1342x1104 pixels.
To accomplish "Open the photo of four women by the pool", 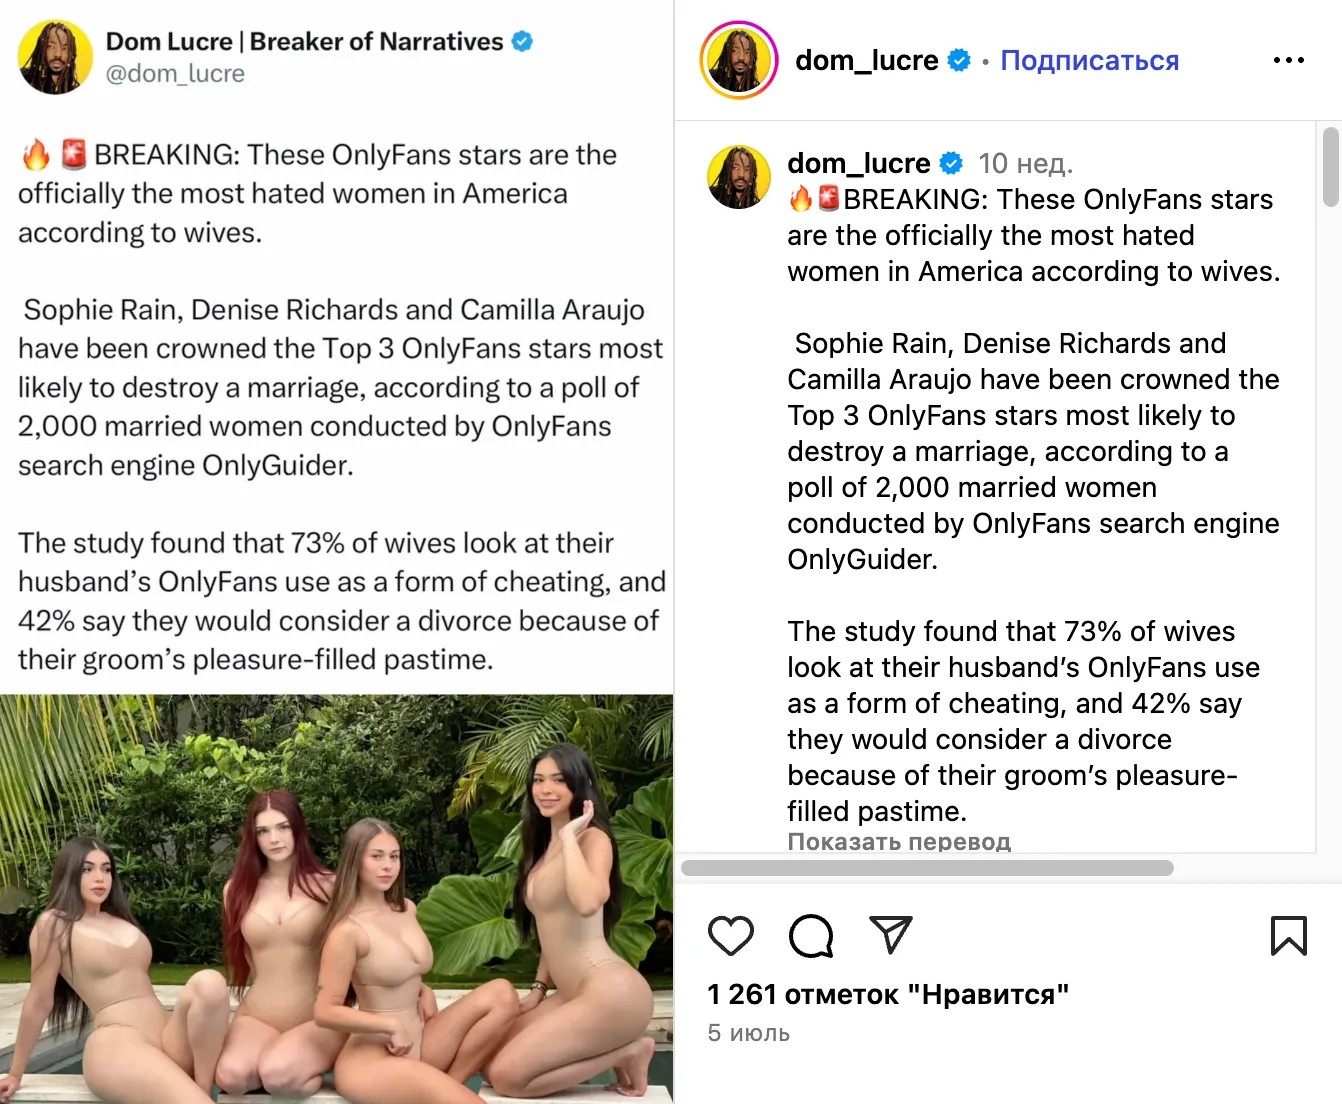I will 336,898.
